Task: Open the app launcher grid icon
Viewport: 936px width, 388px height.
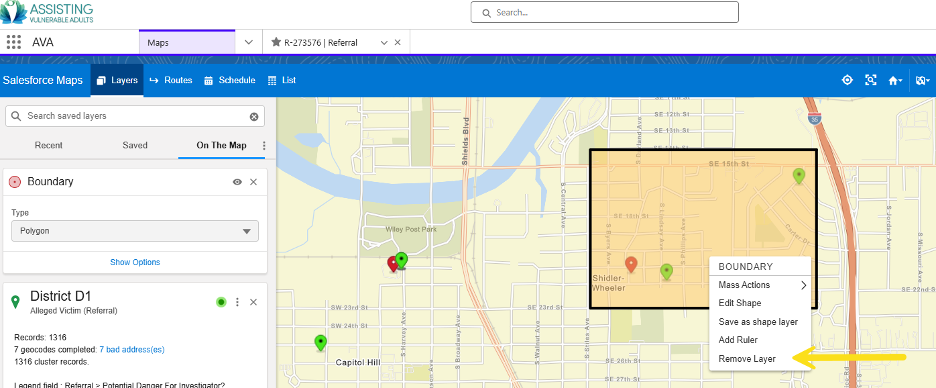Action: point(14,42)
